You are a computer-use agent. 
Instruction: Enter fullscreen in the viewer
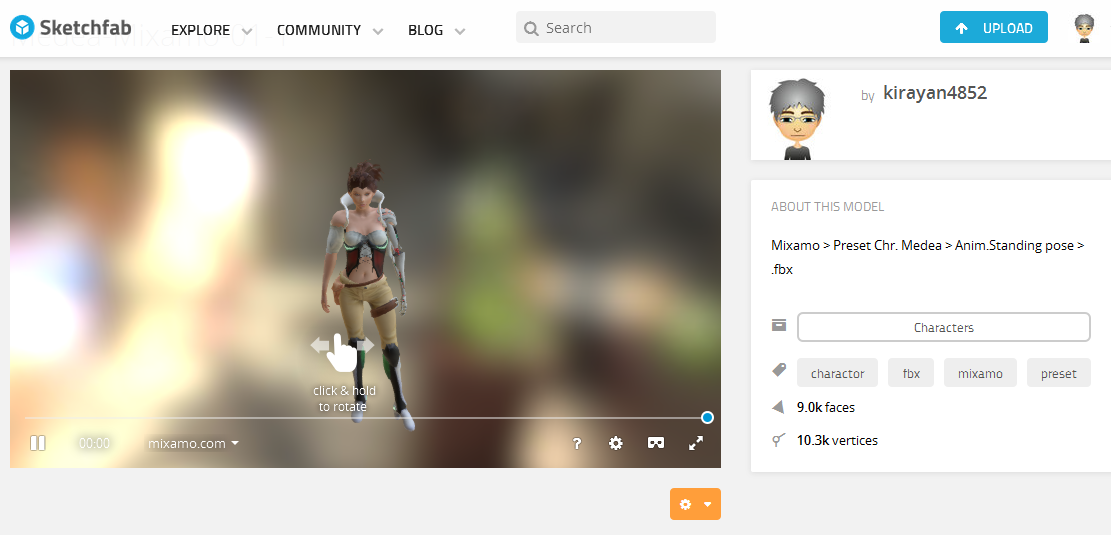pyautogui.click(x=696, y=443)
